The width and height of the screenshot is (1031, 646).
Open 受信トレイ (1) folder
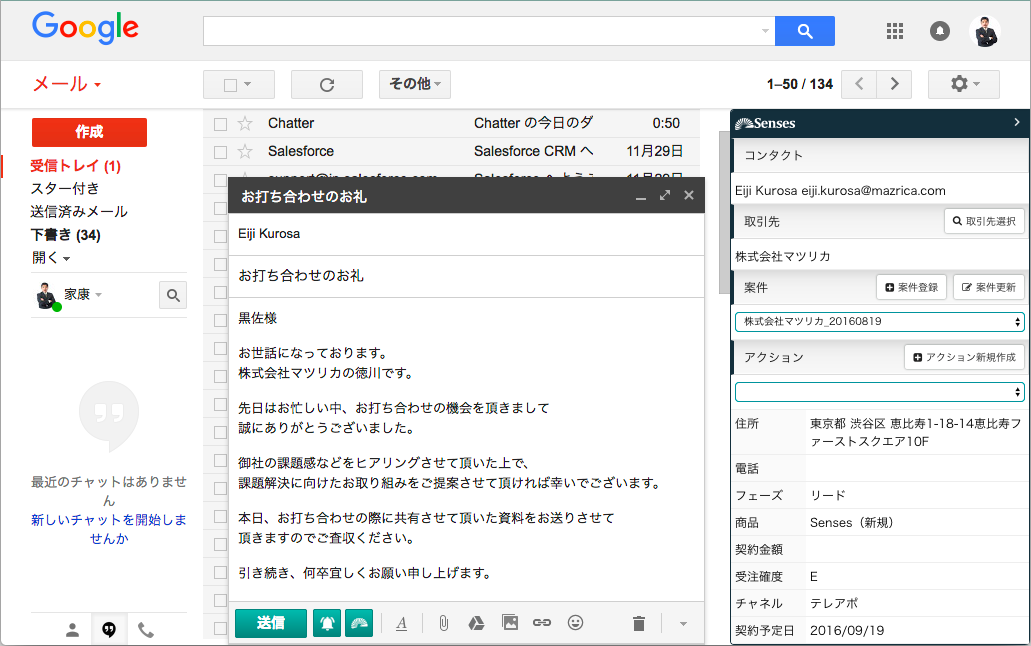pyautogui.click(x=76, y=166)
